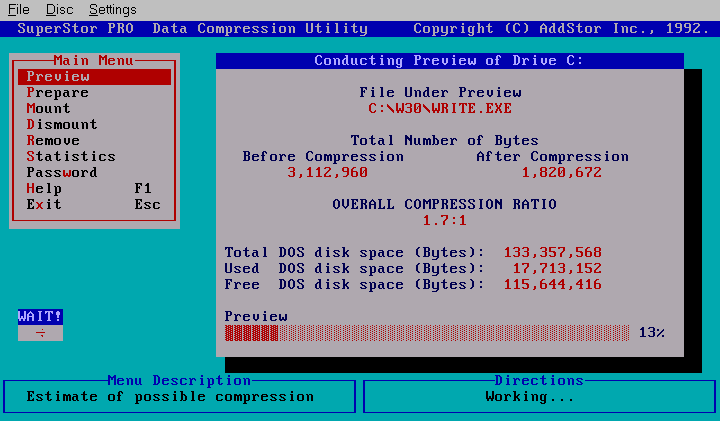Click the Working... directions text

[530, 397]
